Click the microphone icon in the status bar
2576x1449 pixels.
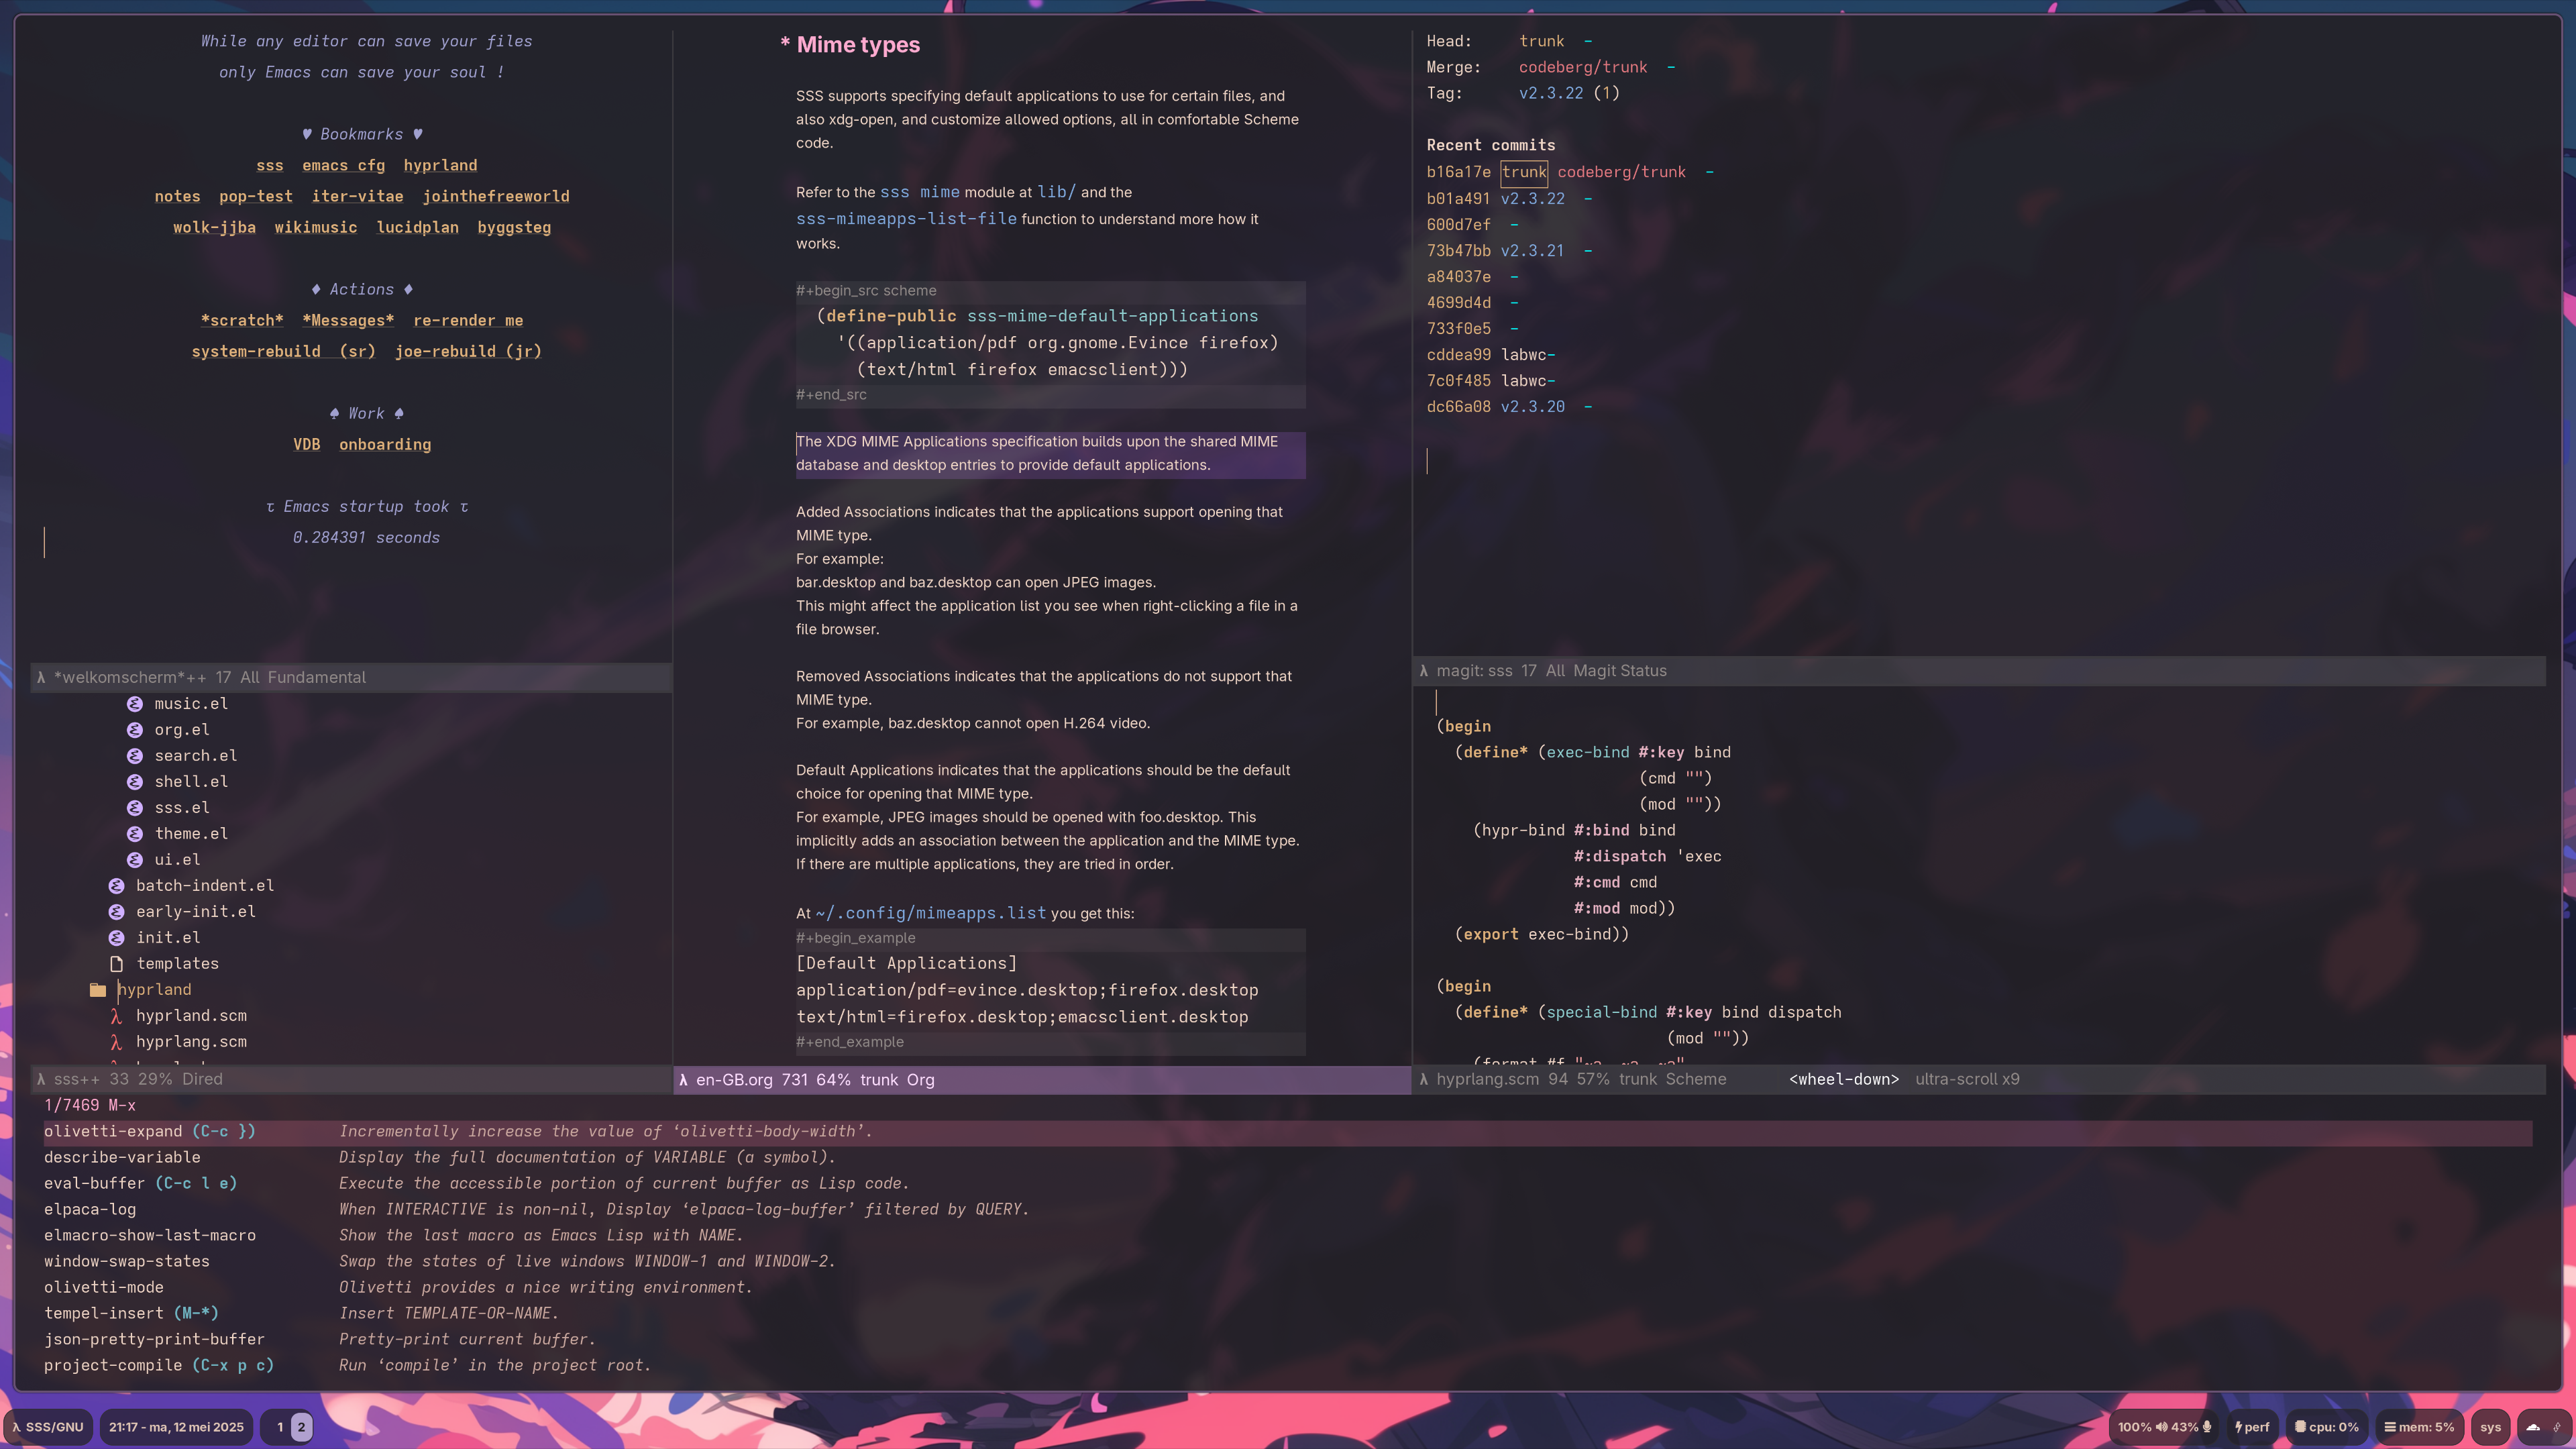2207,1427
